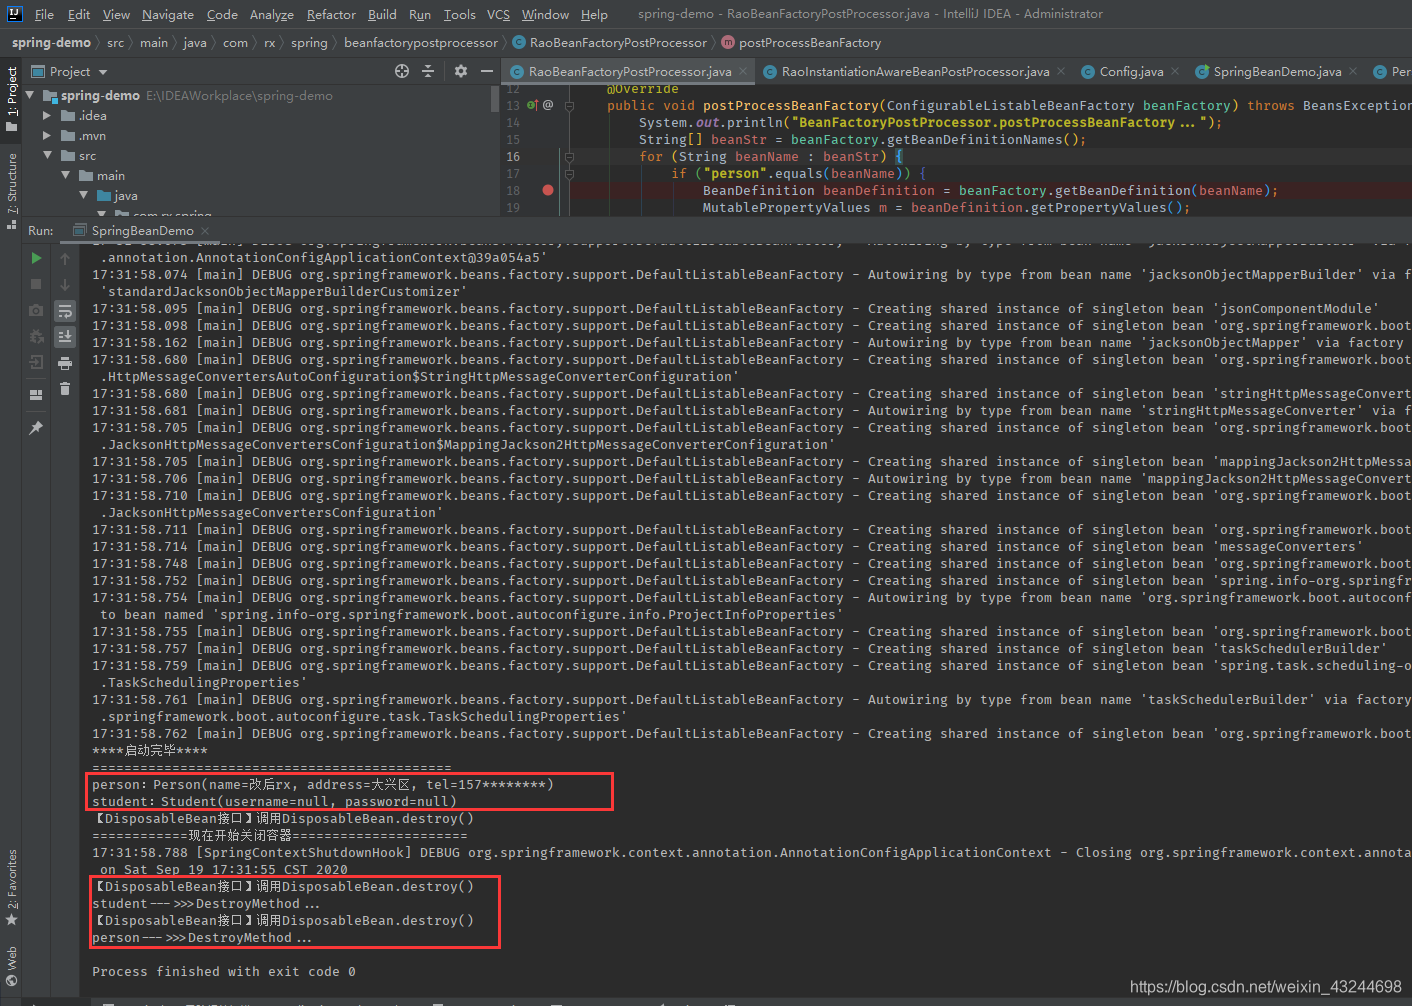Viewport: 1412px width, 1006px height.
Task: Click the Exit icon in Run toolbar
Action: coord(37,362)
